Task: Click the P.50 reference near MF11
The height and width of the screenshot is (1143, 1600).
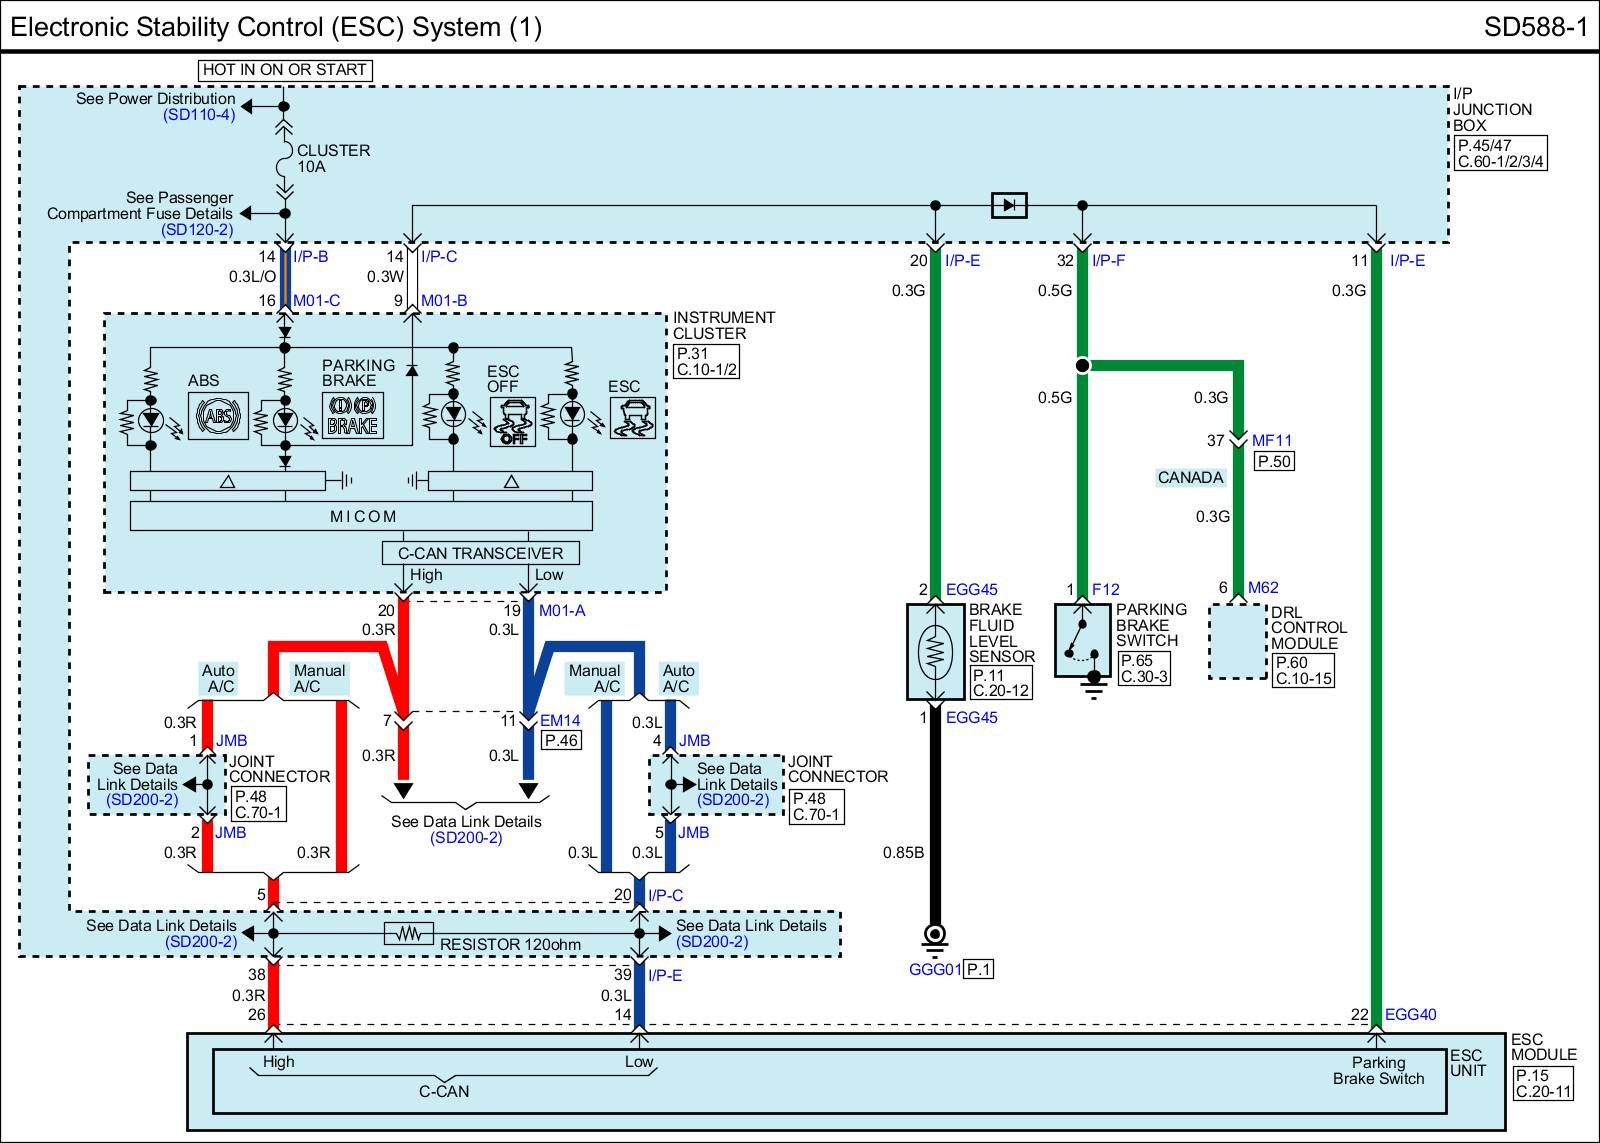Action: (x=1274, y=462)
